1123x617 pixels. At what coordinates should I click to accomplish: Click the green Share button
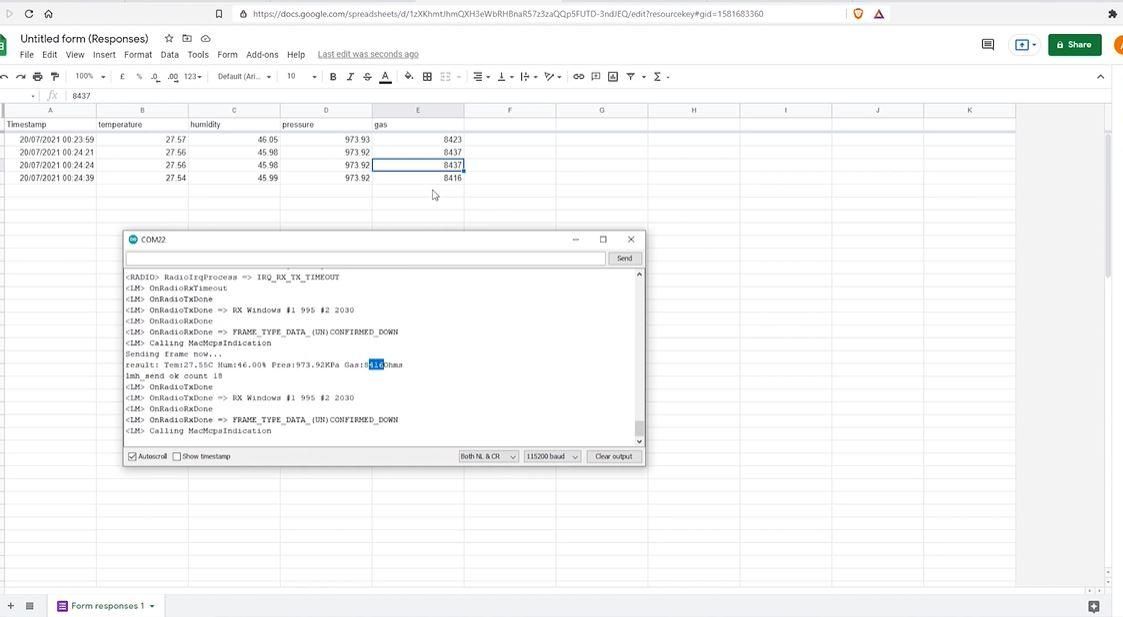[1074, 44]
